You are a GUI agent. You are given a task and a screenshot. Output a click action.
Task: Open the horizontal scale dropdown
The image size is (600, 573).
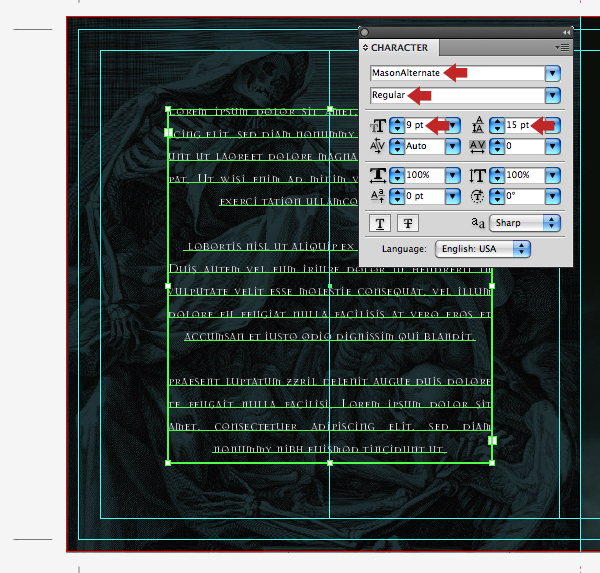point(453,176)
